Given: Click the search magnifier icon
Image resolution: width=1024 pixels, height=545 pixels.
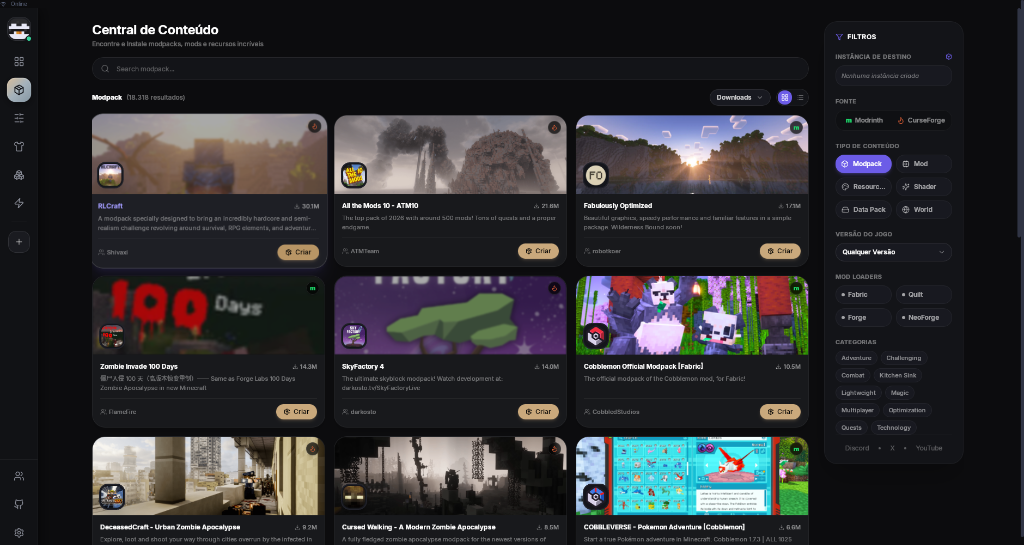Looking at the screenshot, I should click(105, 69).
